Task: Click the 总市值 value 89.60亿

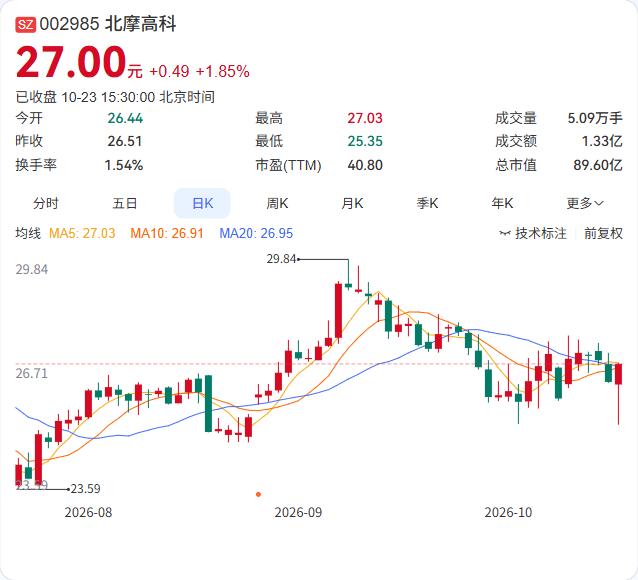Action: [x=598, y=165]
